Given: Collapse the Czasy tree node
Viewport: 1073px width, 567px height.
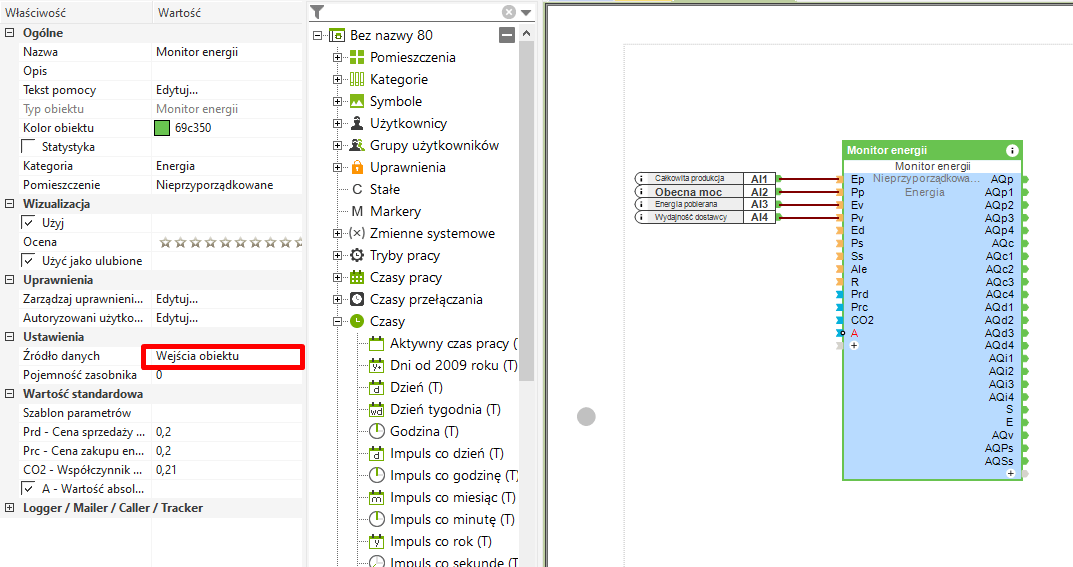Looking at the screenshot, I should click(338, 321).
